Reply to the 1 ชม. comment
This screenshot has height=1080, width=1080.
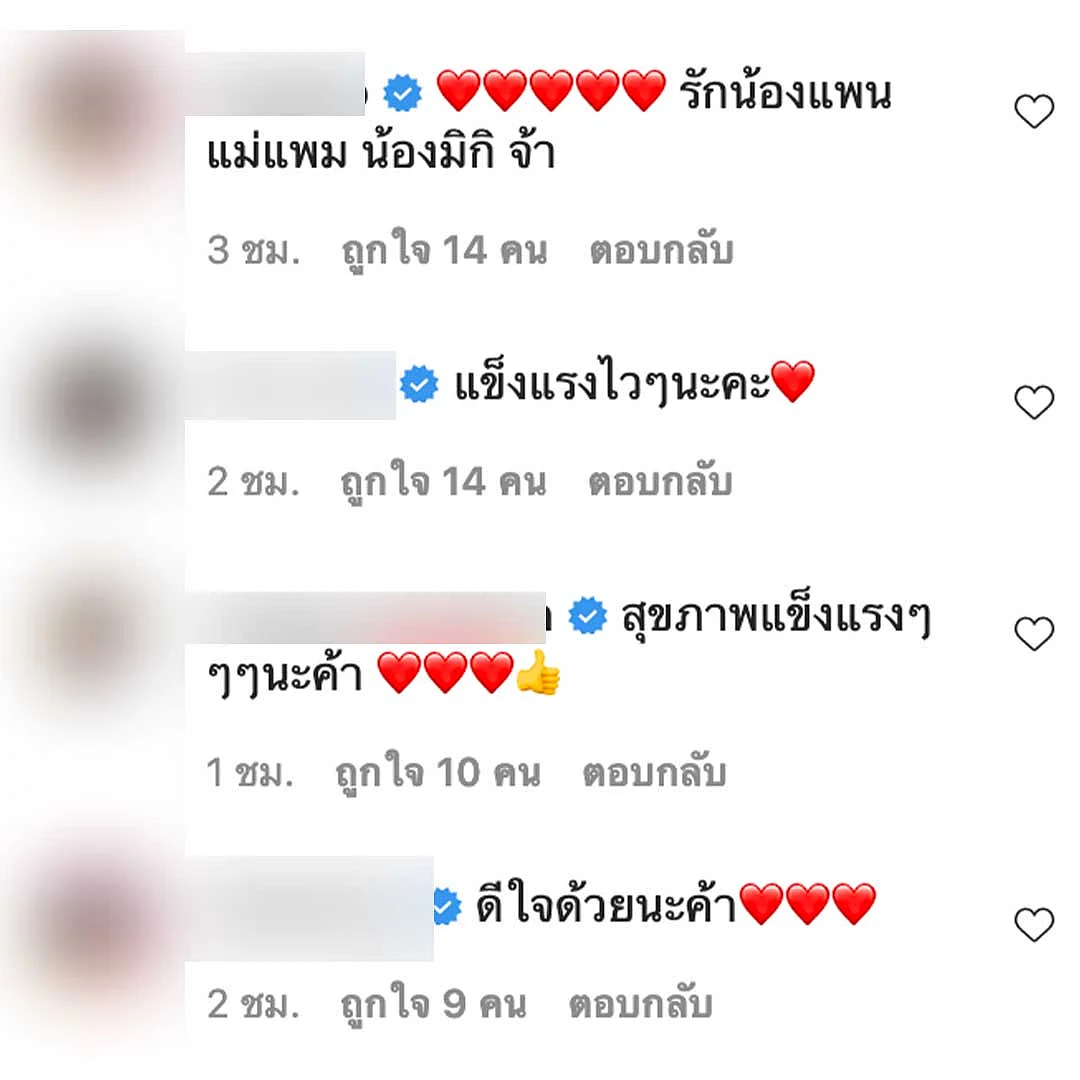click(x=655, y=773)
